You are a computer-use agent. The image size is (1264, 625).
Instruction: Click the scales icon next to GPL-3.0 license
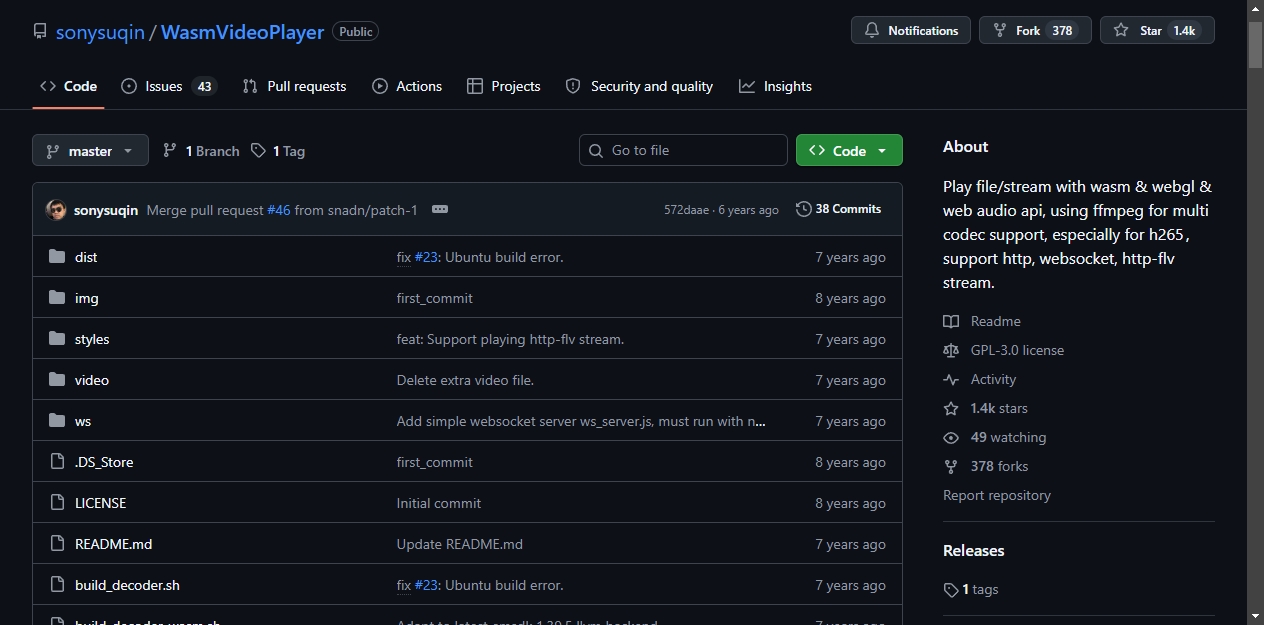(x=951, y=350)
